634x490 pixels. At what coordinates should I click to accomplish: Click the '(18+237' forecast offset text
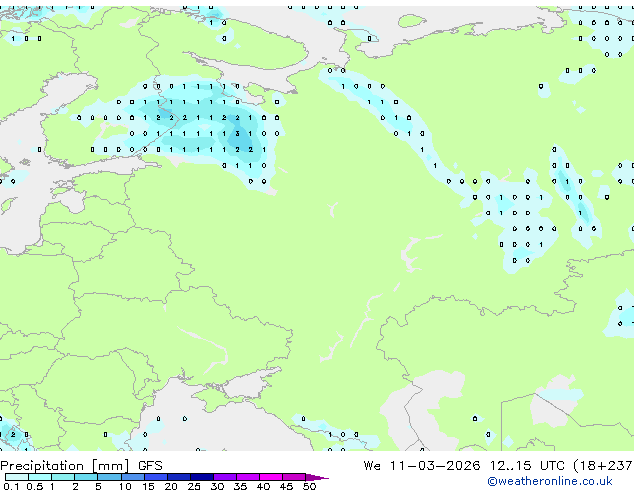coord(603,466)
